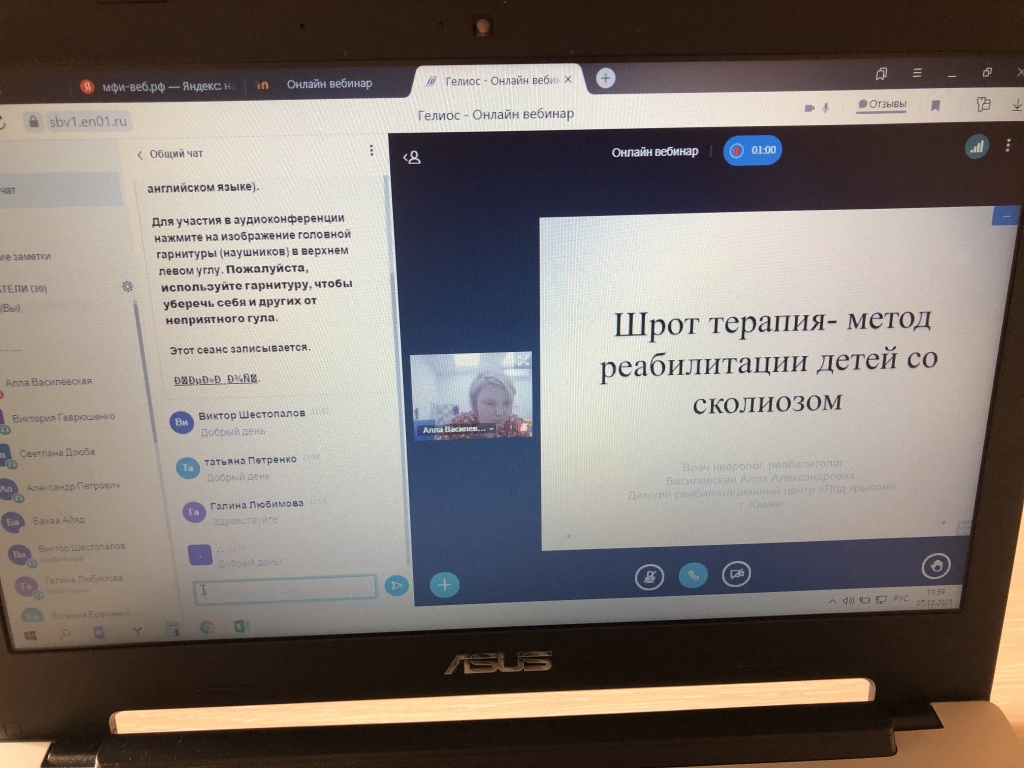This screenshot has width=1024, height=768.
Task: Open the users settings gear icon
Action: coord(127,287)
